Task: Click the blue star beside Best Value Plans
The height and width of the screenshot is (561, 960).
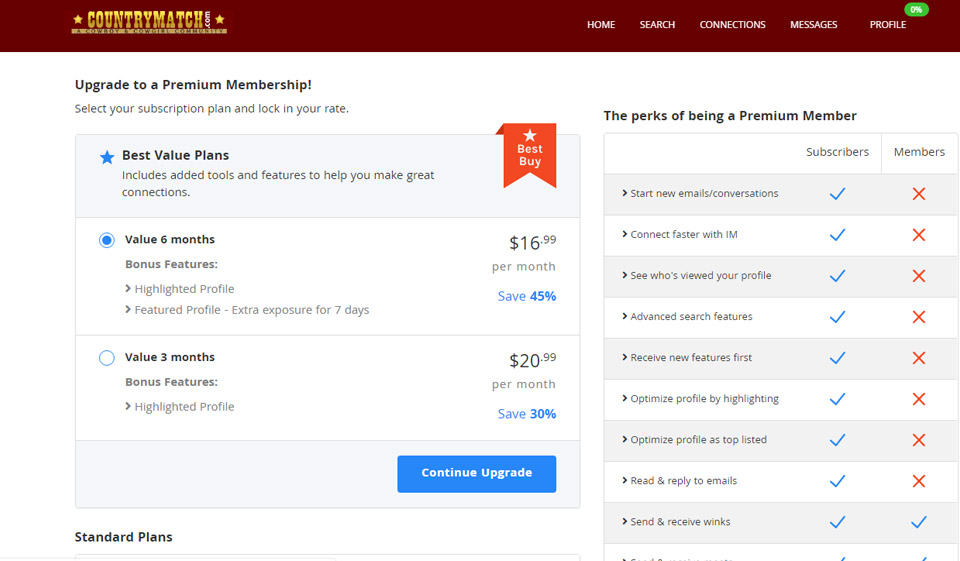Action: pyautogui.click(x=107, y=157)
